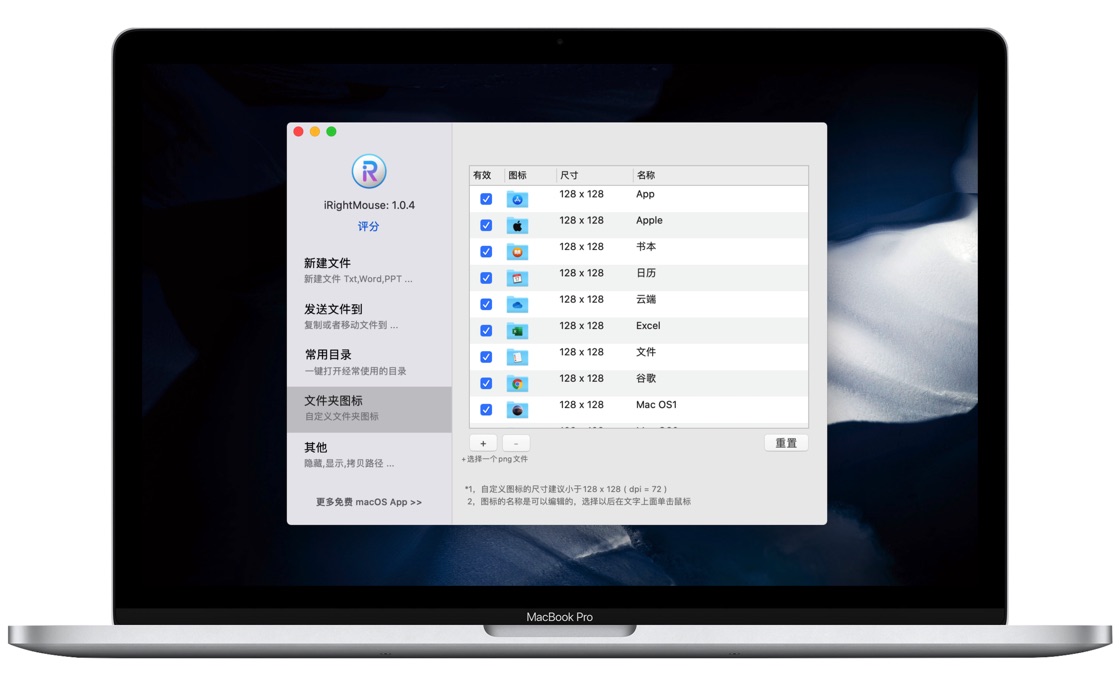
Task: Select the 日历 calendar folder icon
Action: 517,279
